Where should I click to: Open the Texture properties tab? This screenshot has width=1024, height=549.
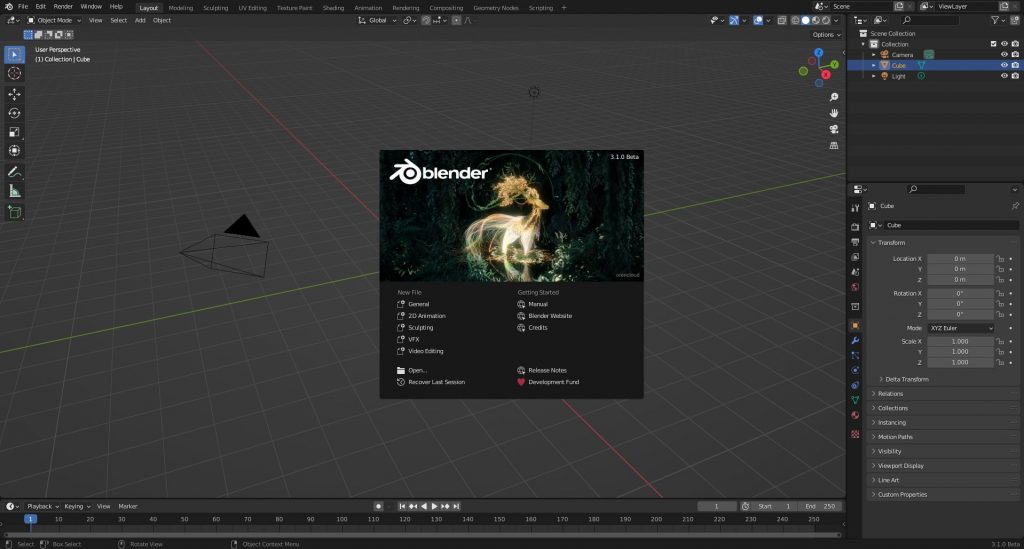855,434
